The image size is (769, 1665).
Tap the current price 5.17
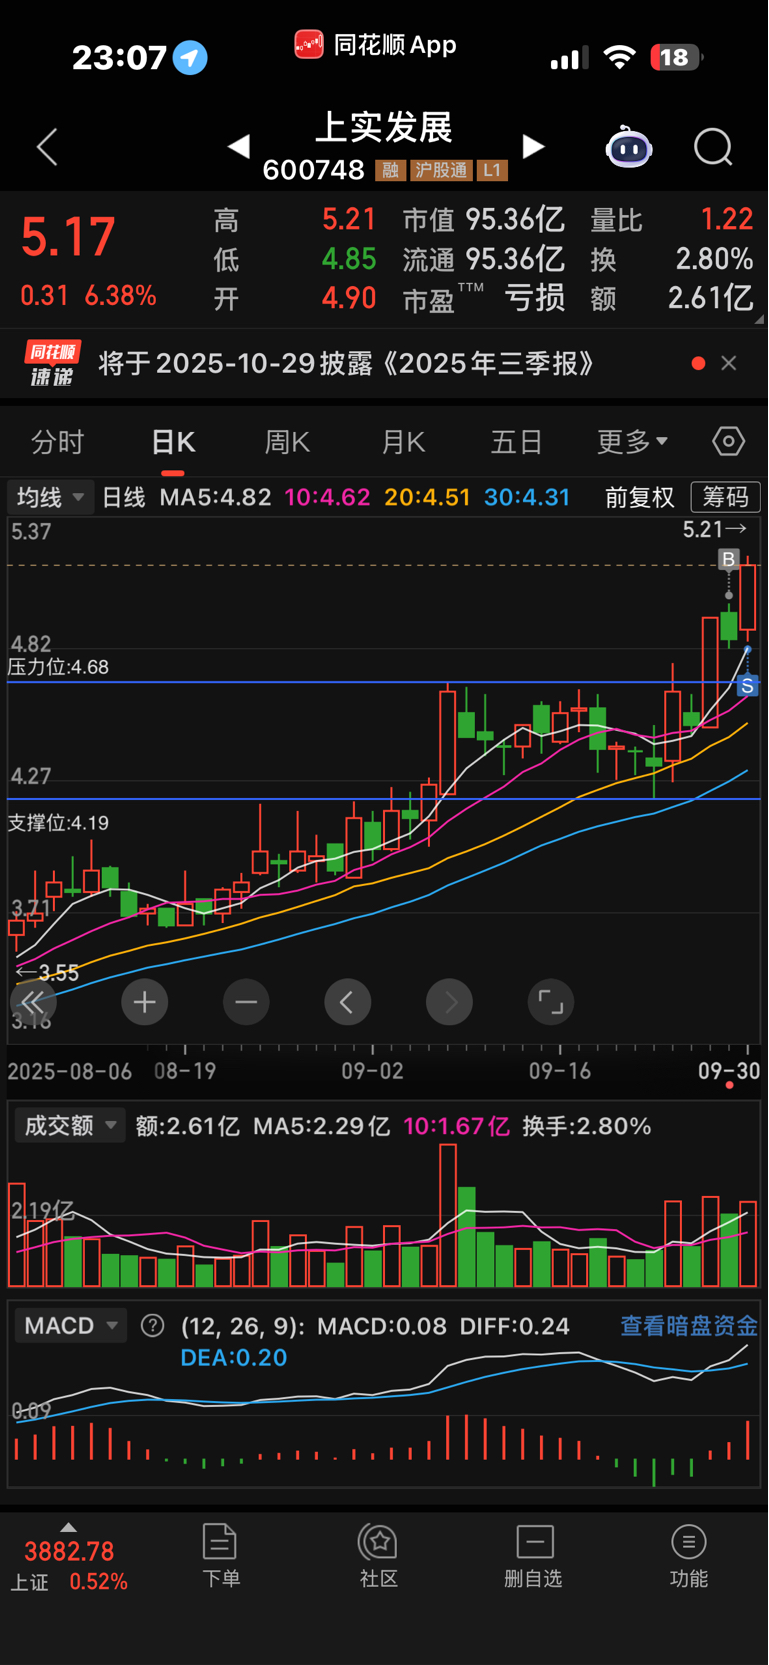[x=68, y=238]
